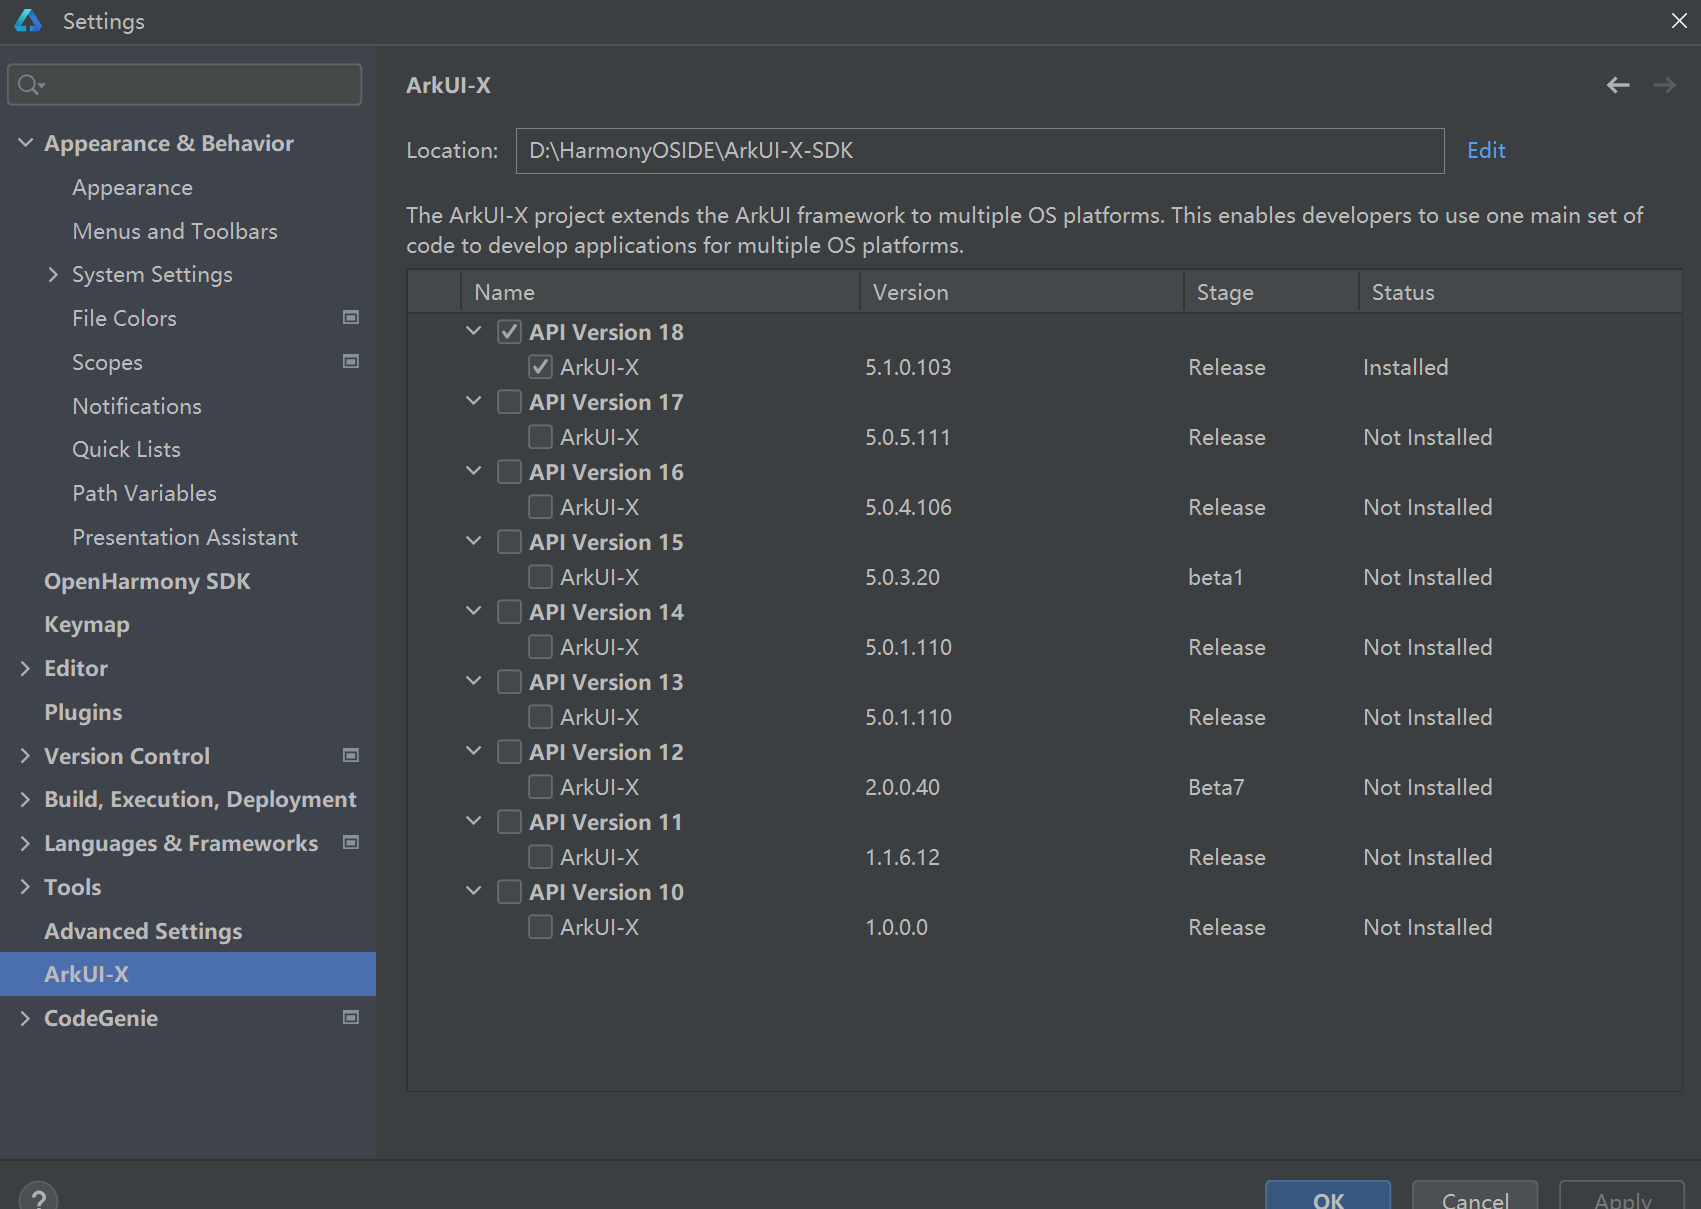1701x1209 pixels.
Task: Click the help question mark icon
Action: click(x=38, y=1197)
